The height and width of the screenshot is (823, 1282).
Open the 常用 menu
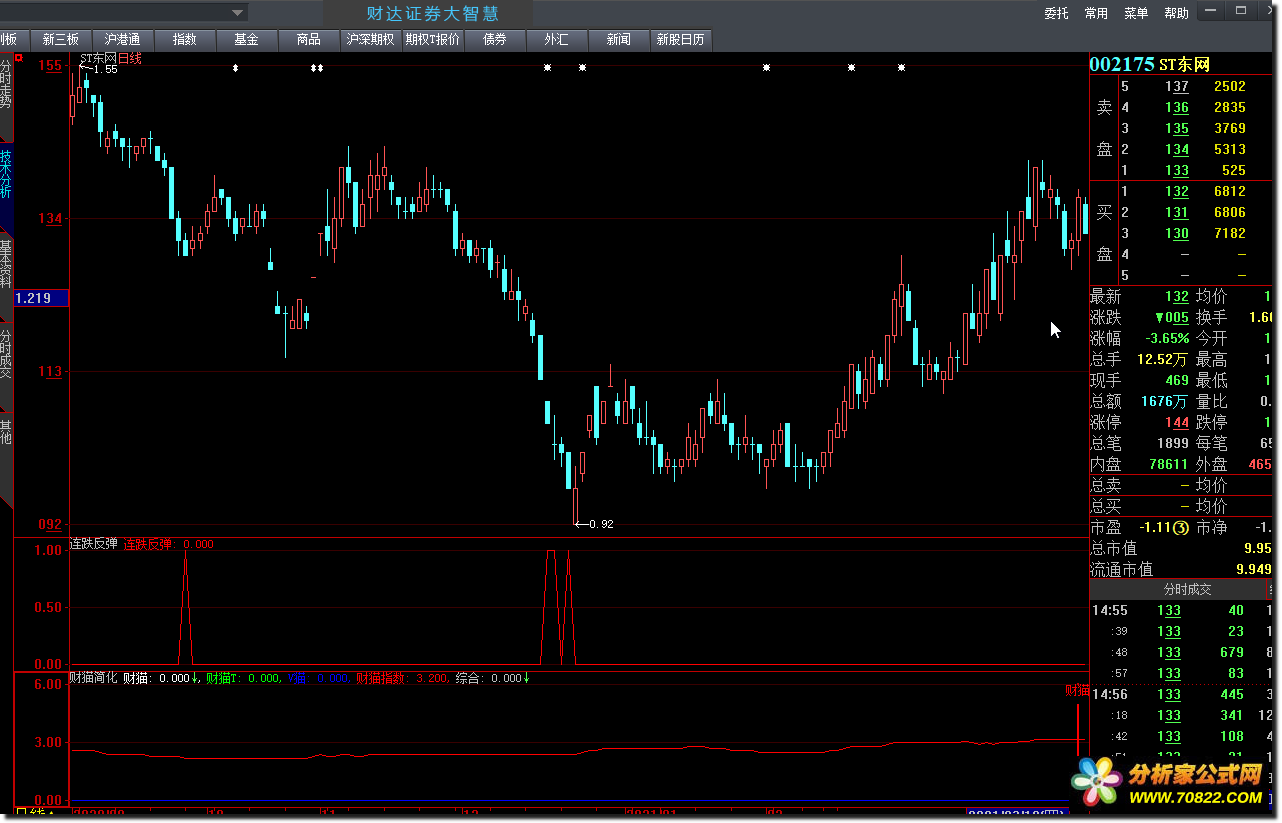point(1096,13)
